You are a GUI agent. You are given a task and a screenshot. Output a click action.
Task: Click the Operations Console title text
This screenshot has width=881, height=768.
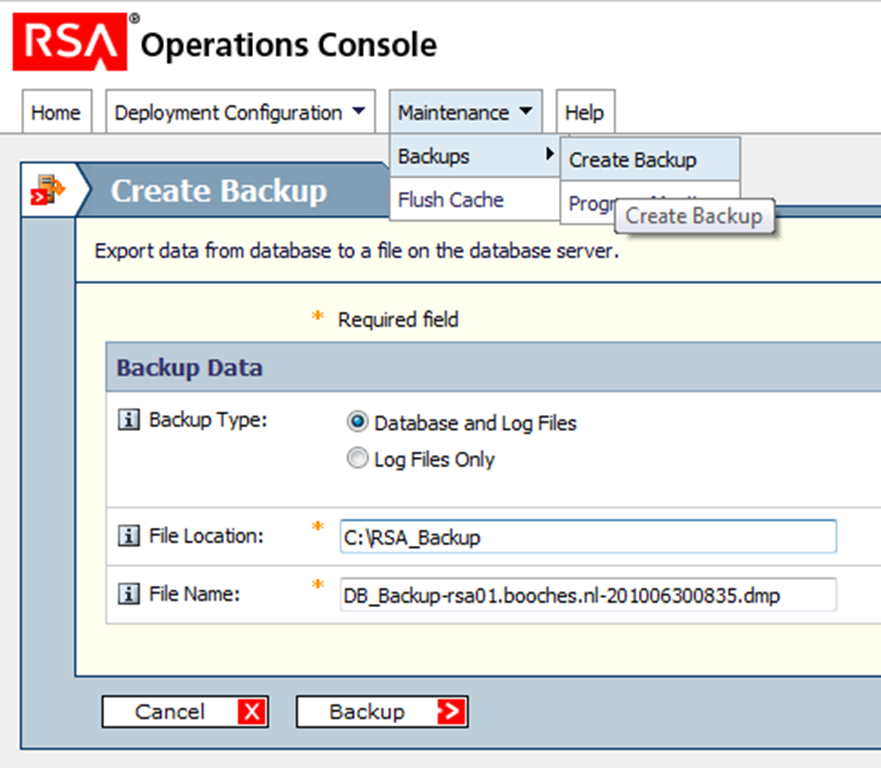288,45
